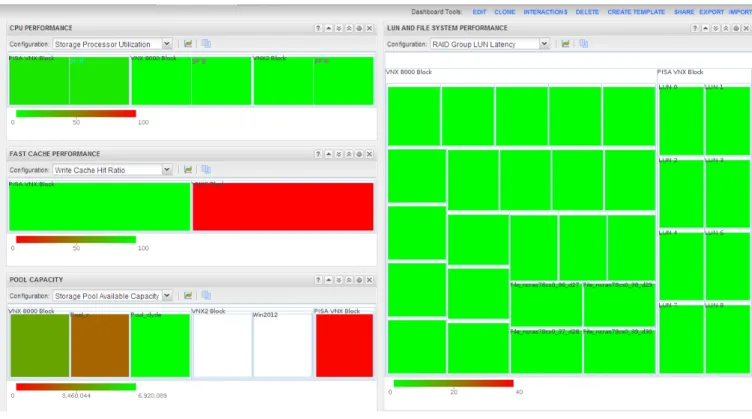This screenshot has width=752, height=419.
Task: Collapse the Pool Capacity widget
Action: pyautogui.click(x=329, y=280)
